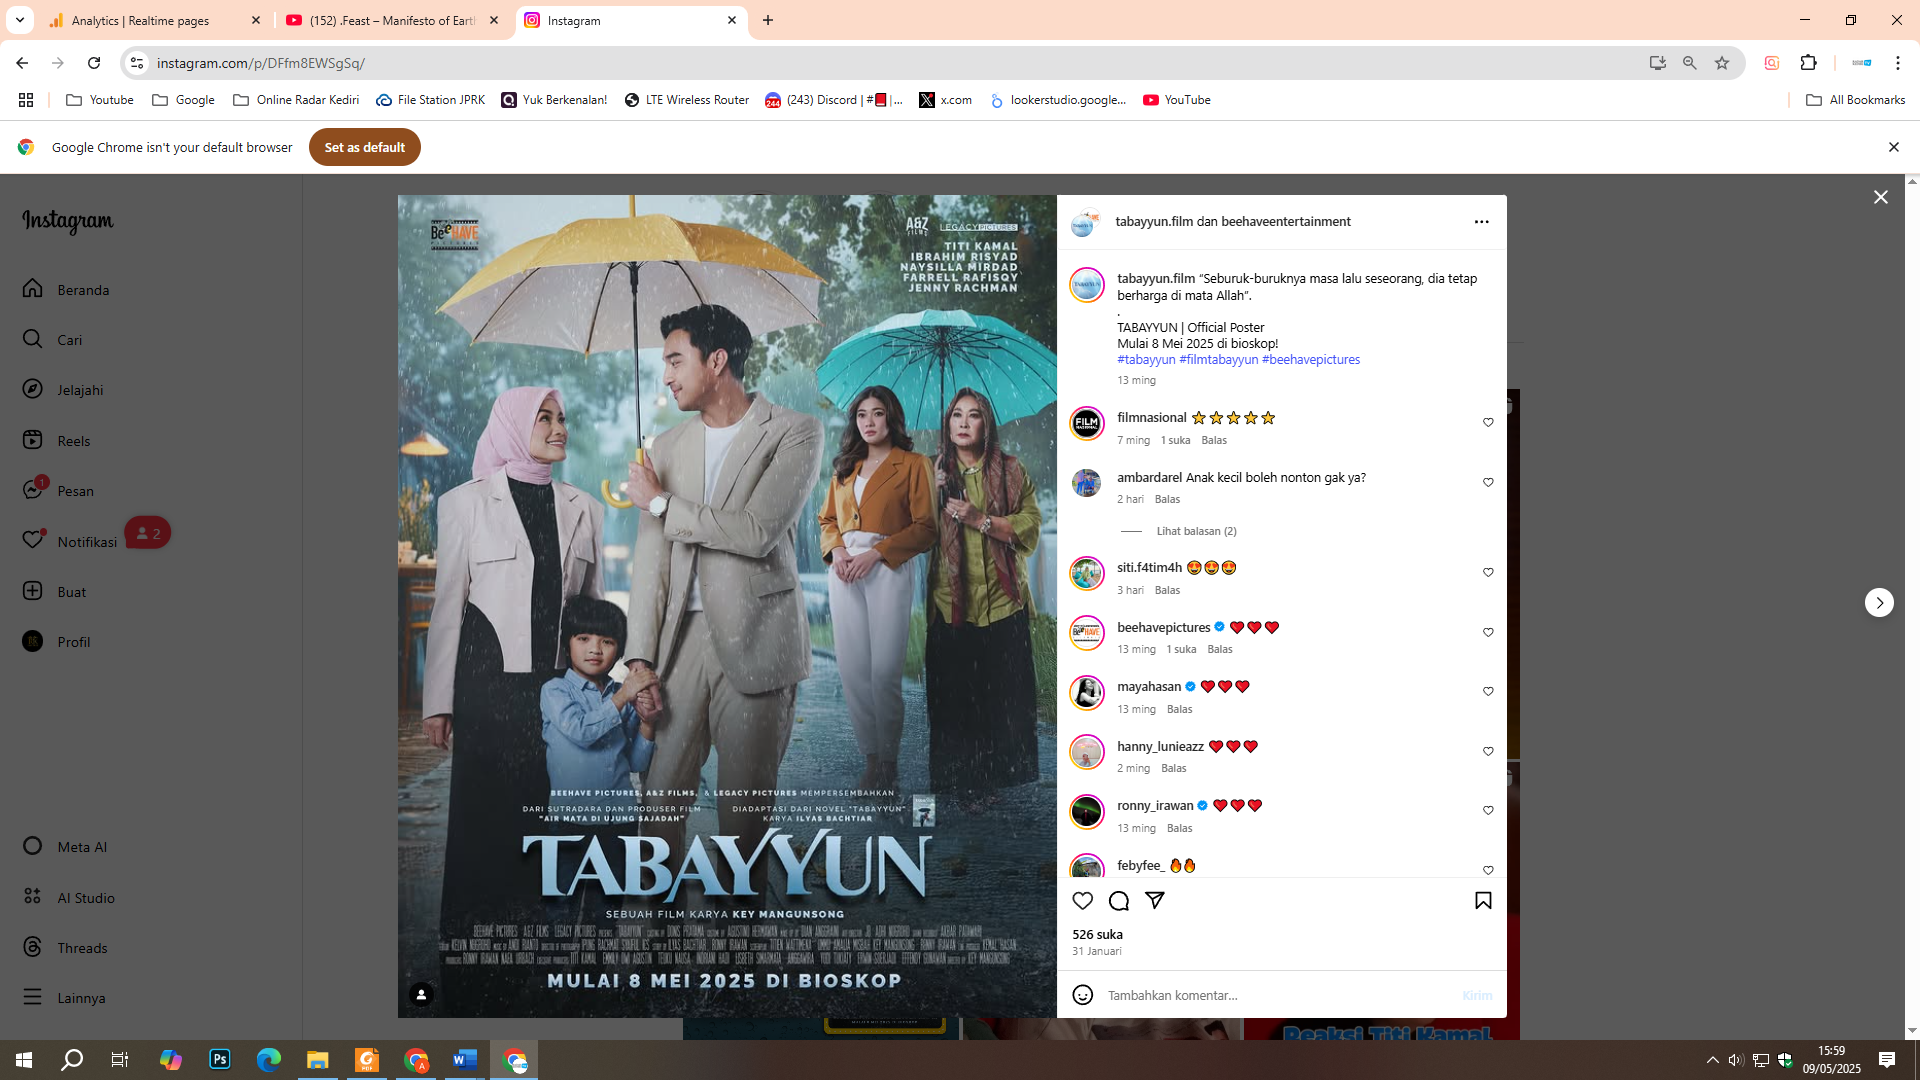Click the Tambahkan komentar input field

coord(1278,995)
